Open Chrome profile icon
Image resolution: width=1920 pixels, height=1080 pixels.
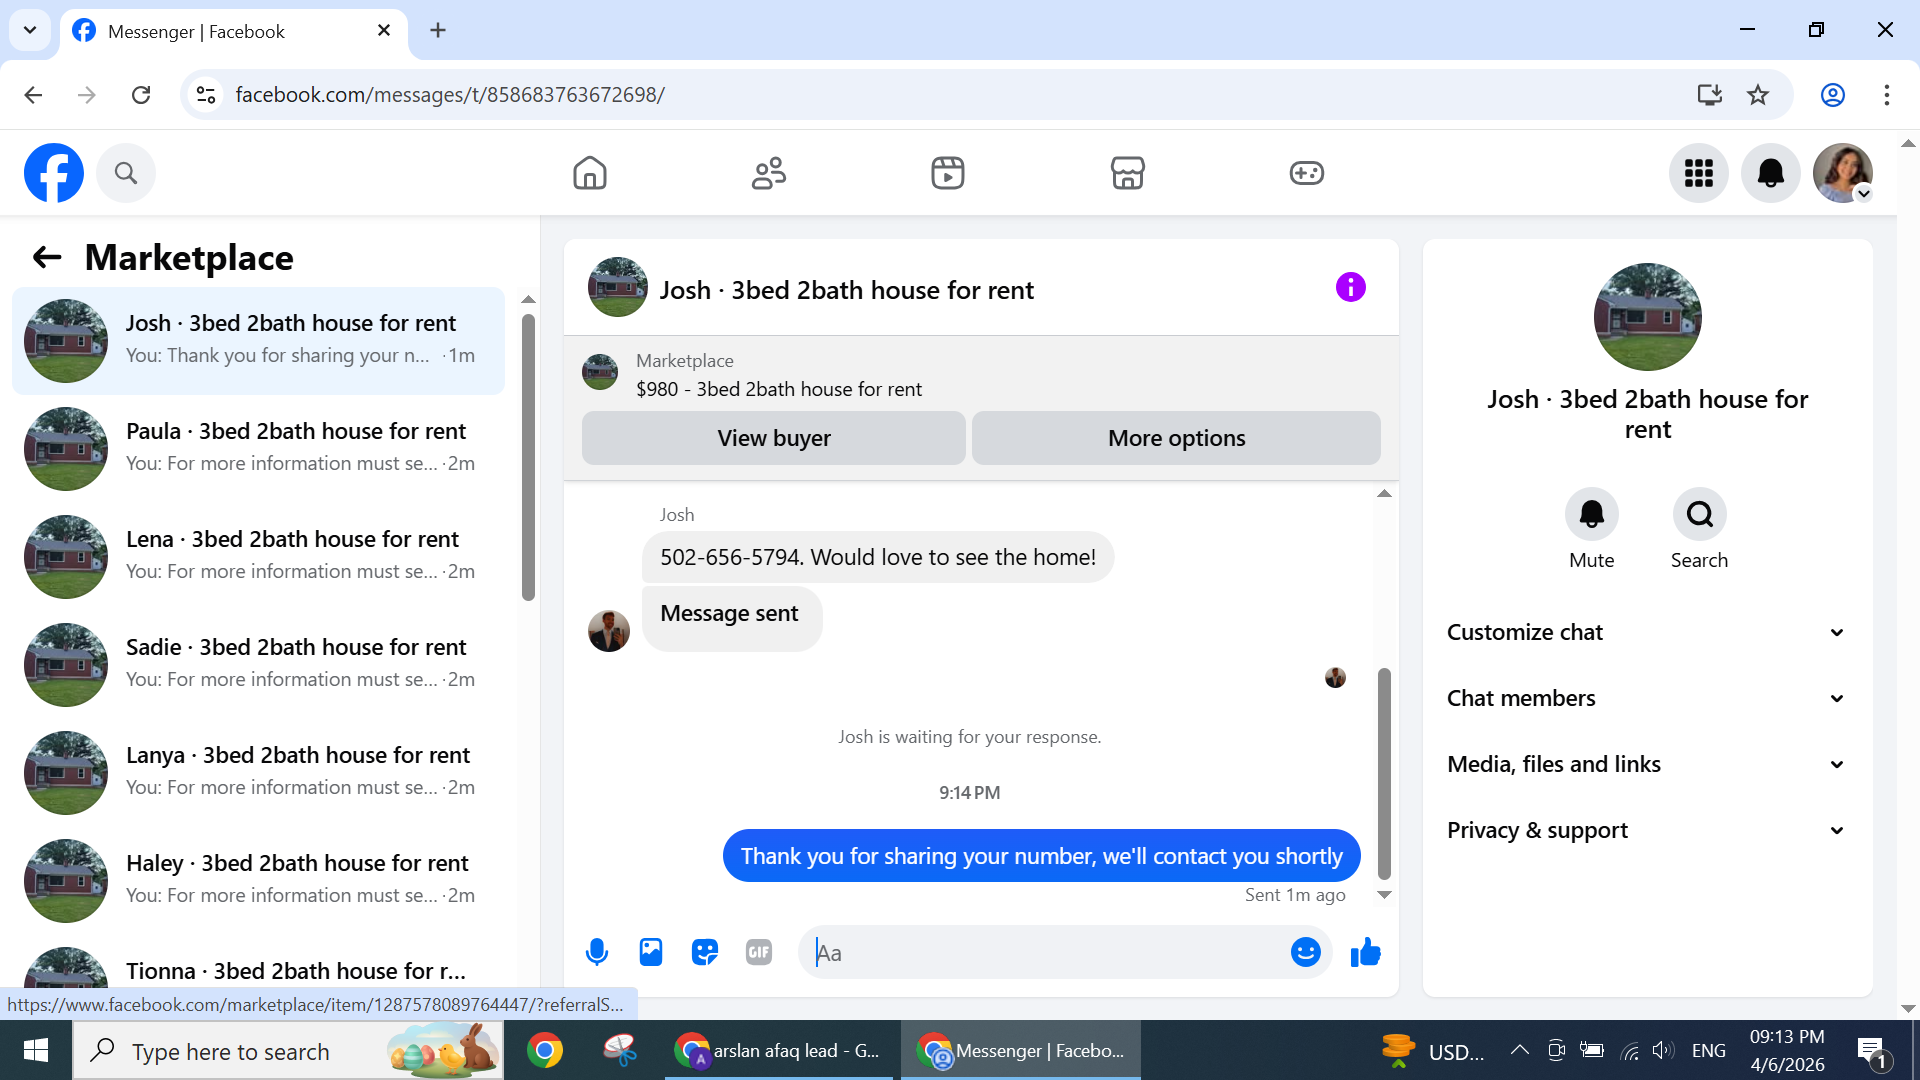1833,95
